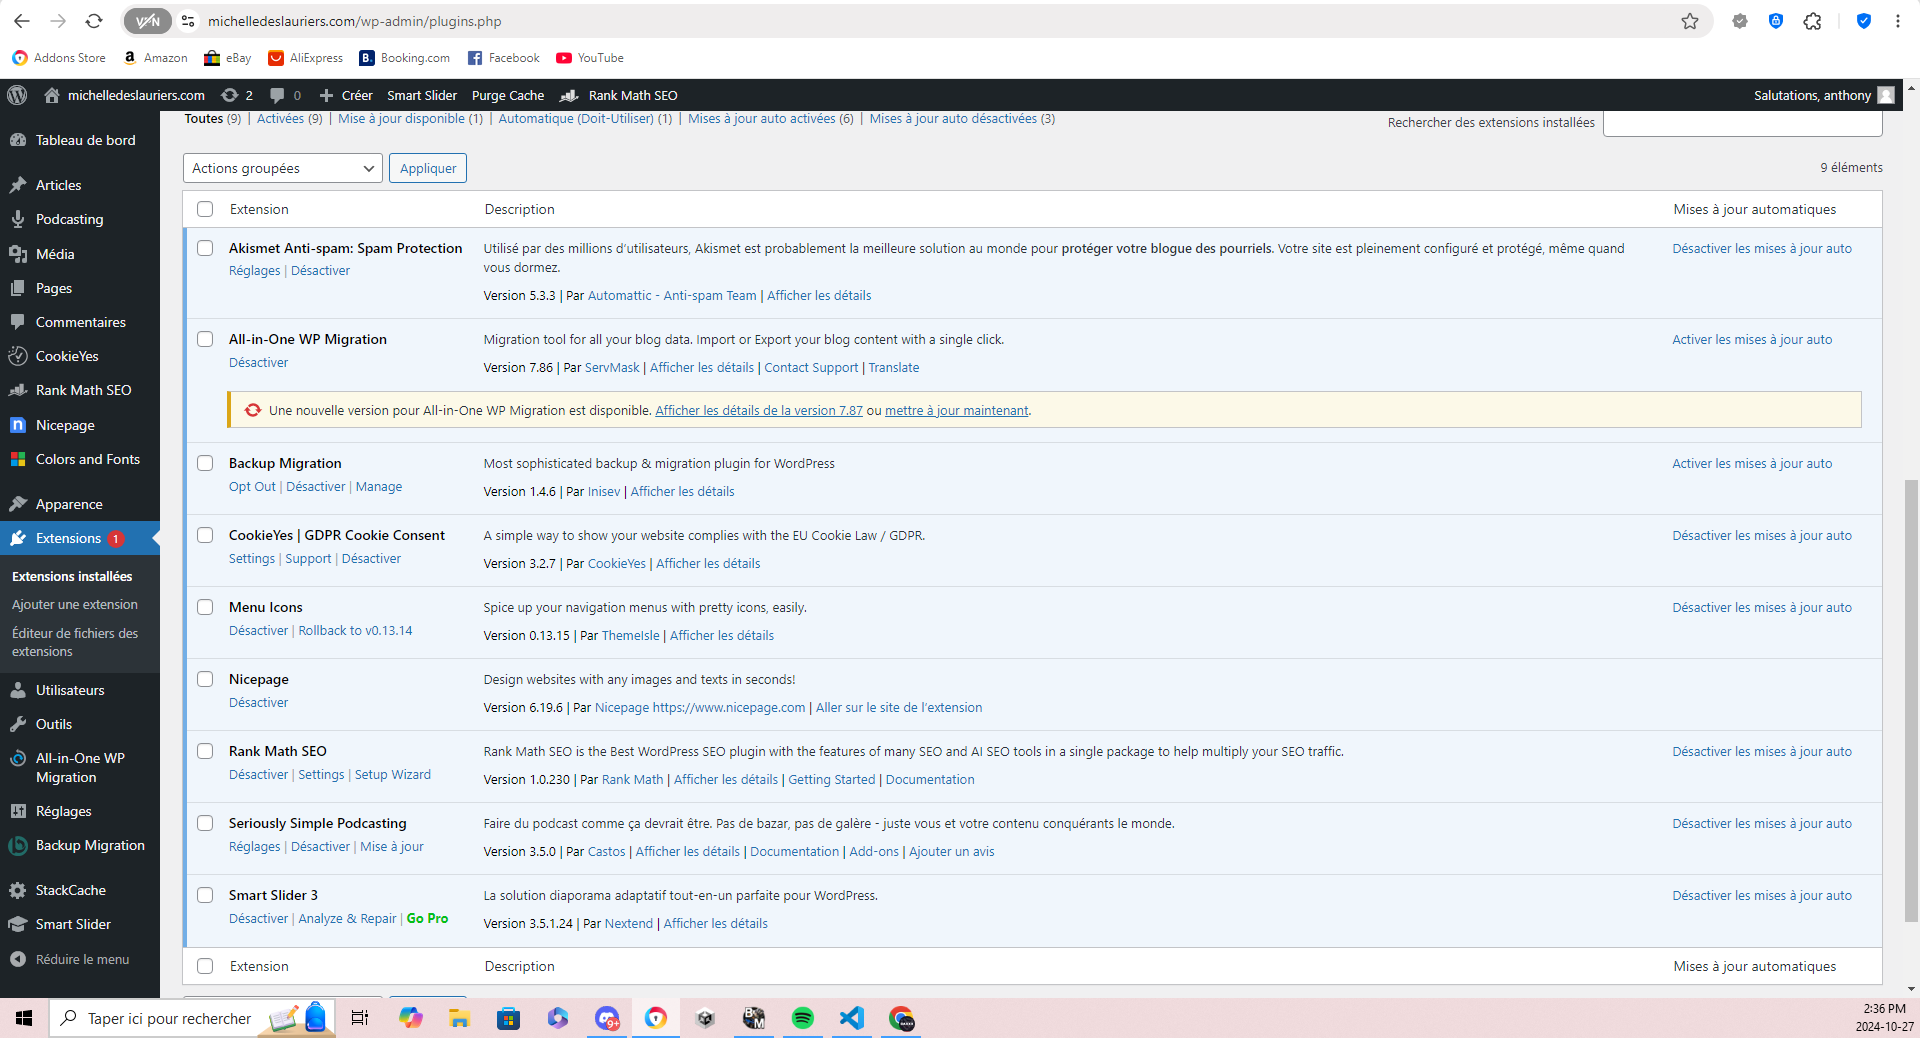The height and width of the screenshot is (1038, 1920).
Task: Open Salutations, anthony account menu
Action: pos(1823,95)
